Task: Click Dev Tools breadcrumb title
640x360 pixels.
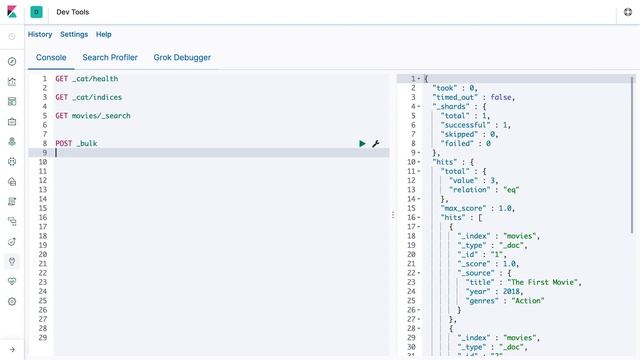Action: click(73, 12)
